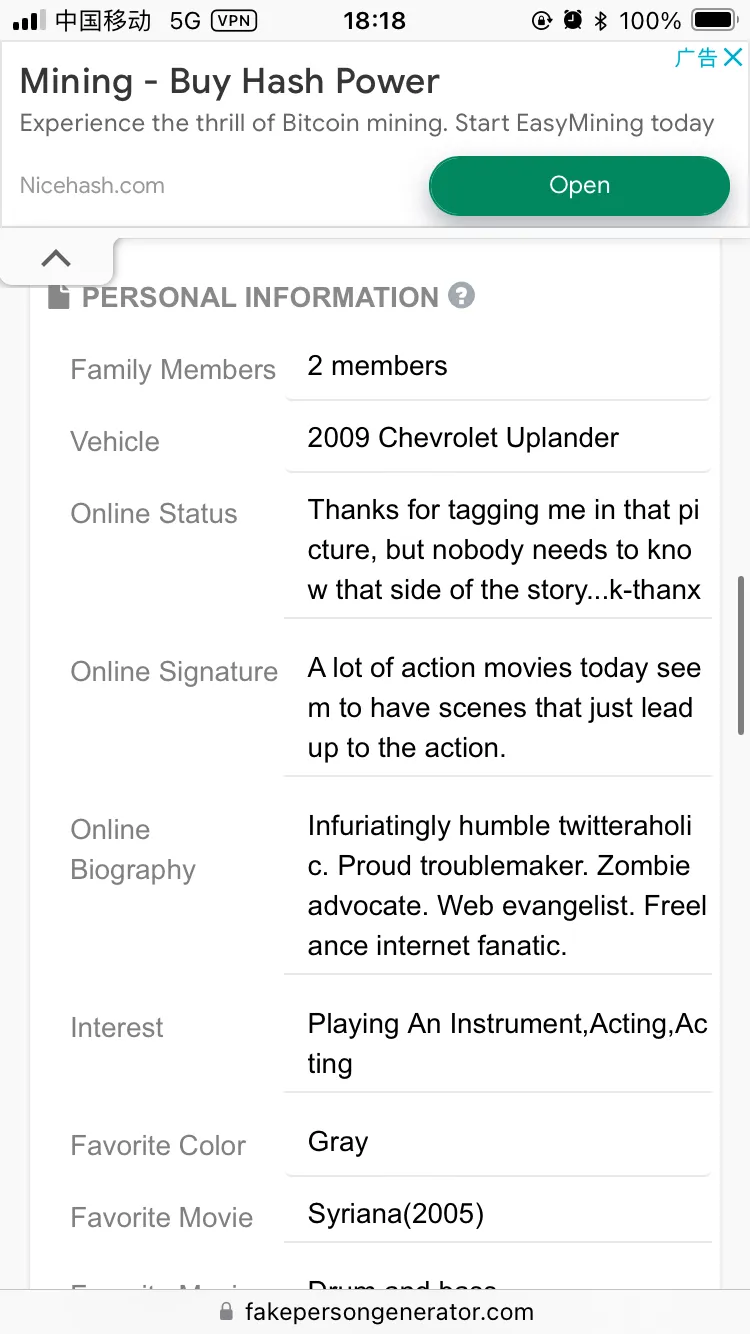Click the 广告 ad label
750x1334 pixels.
(695, 58)
